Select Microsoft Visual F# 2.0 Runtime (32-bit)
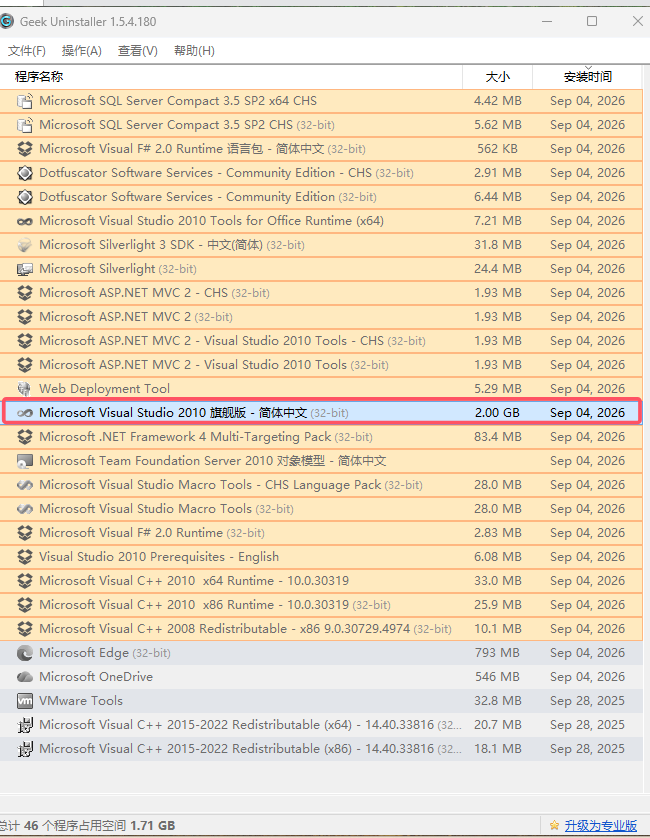 coord(321,533)
